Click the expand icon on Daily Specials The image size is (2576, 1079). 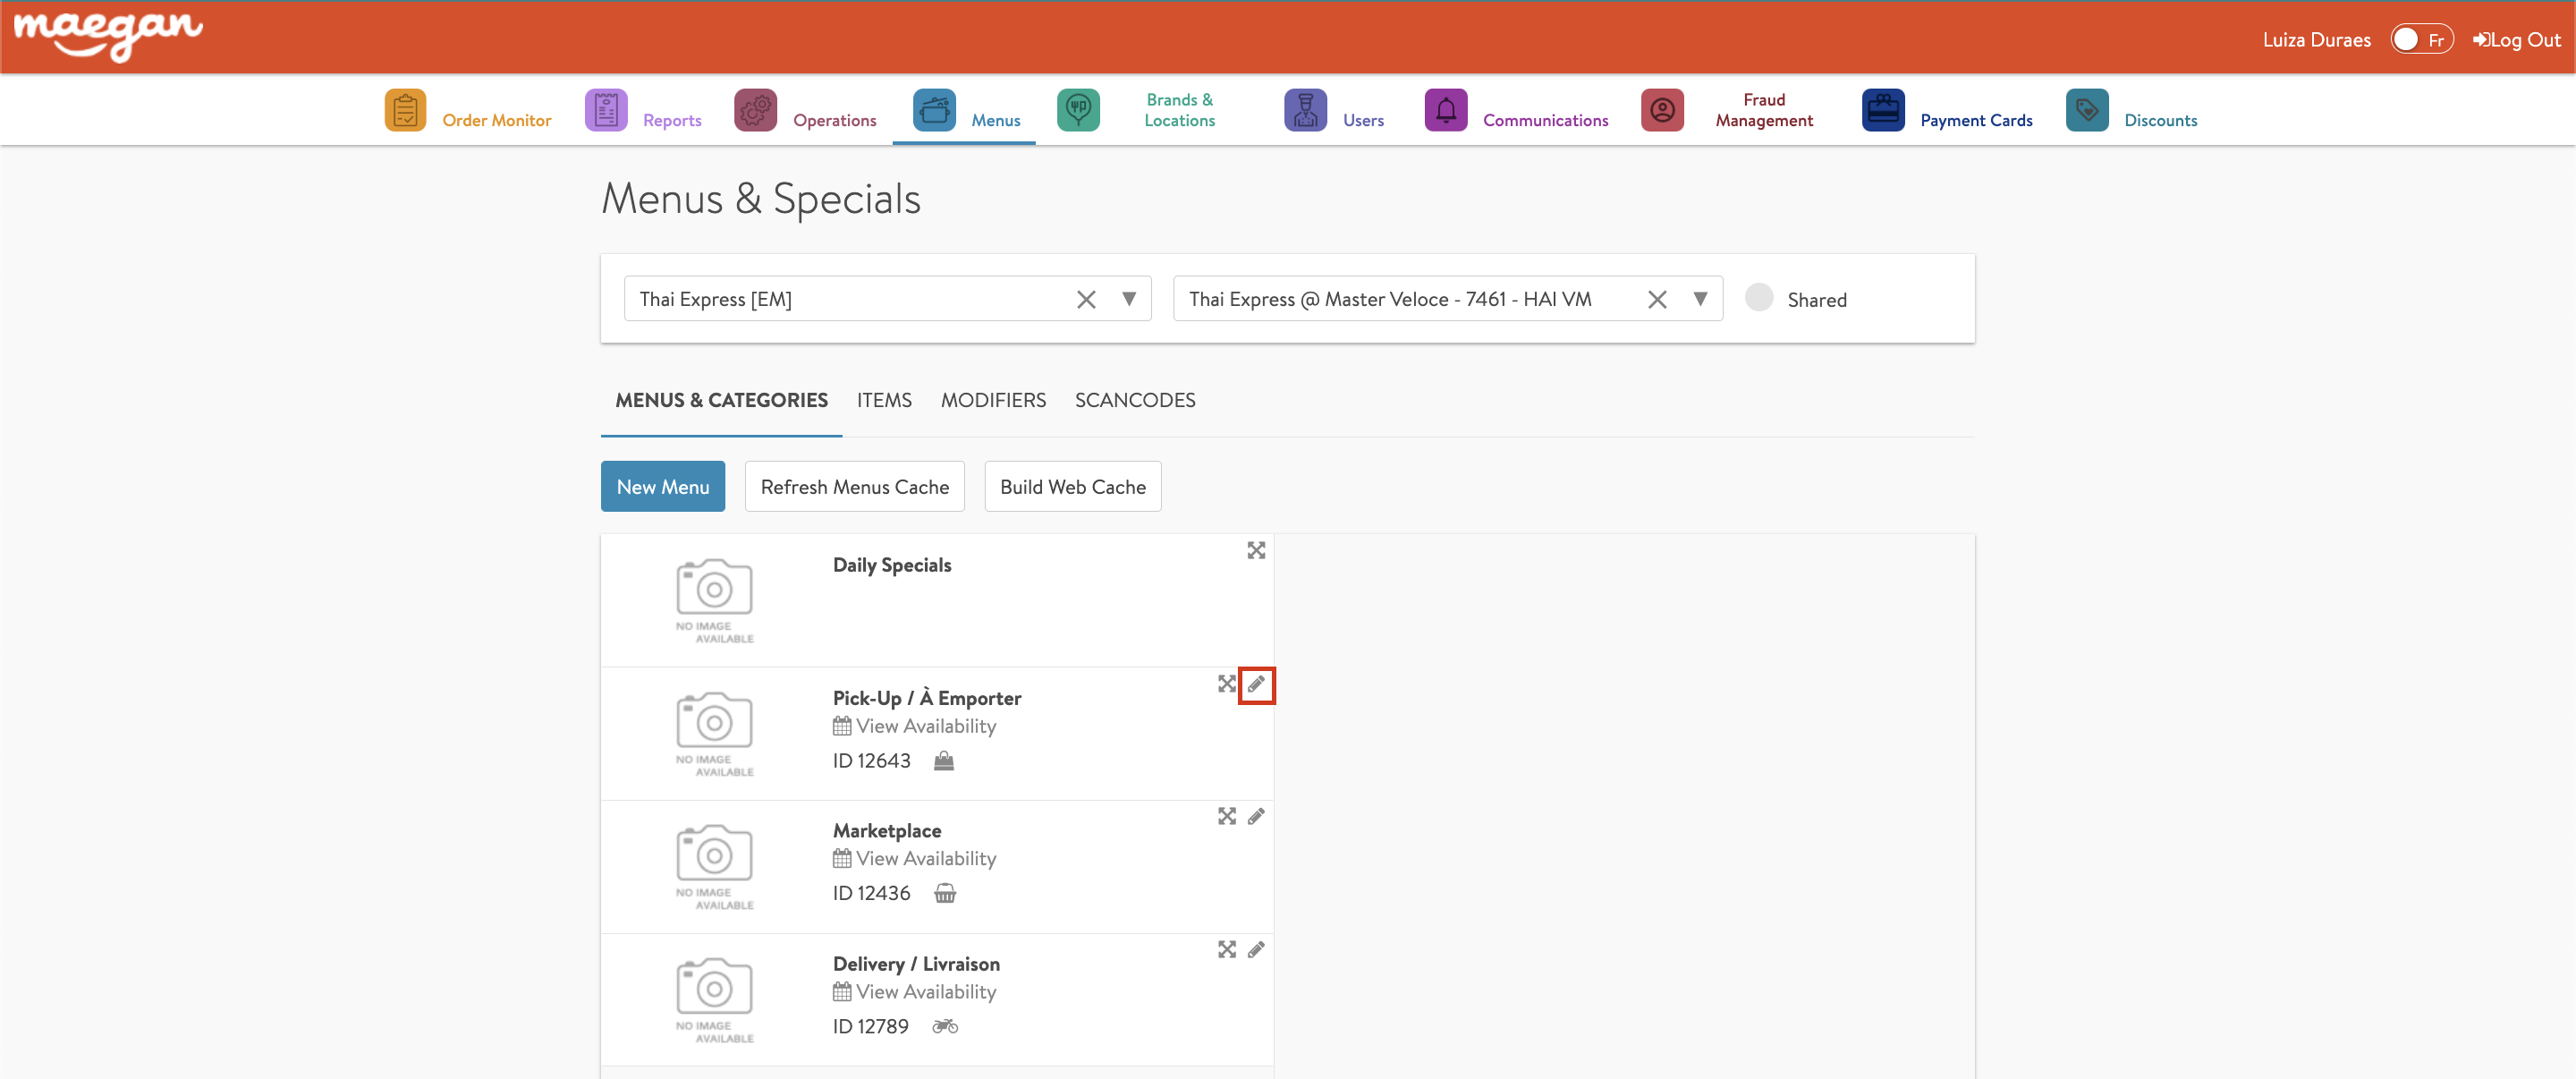(1256, 550)
